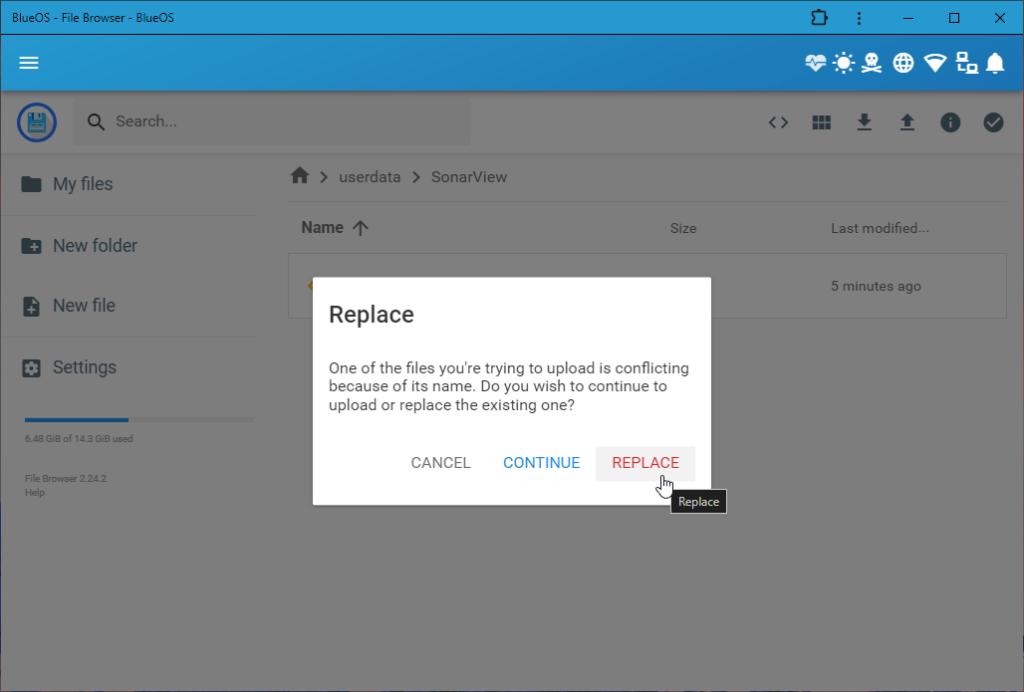The height and width of the screenshot is (692, 1024).
Task: Toggle select-all with the checkmark icon
Action: click(993, 122)
